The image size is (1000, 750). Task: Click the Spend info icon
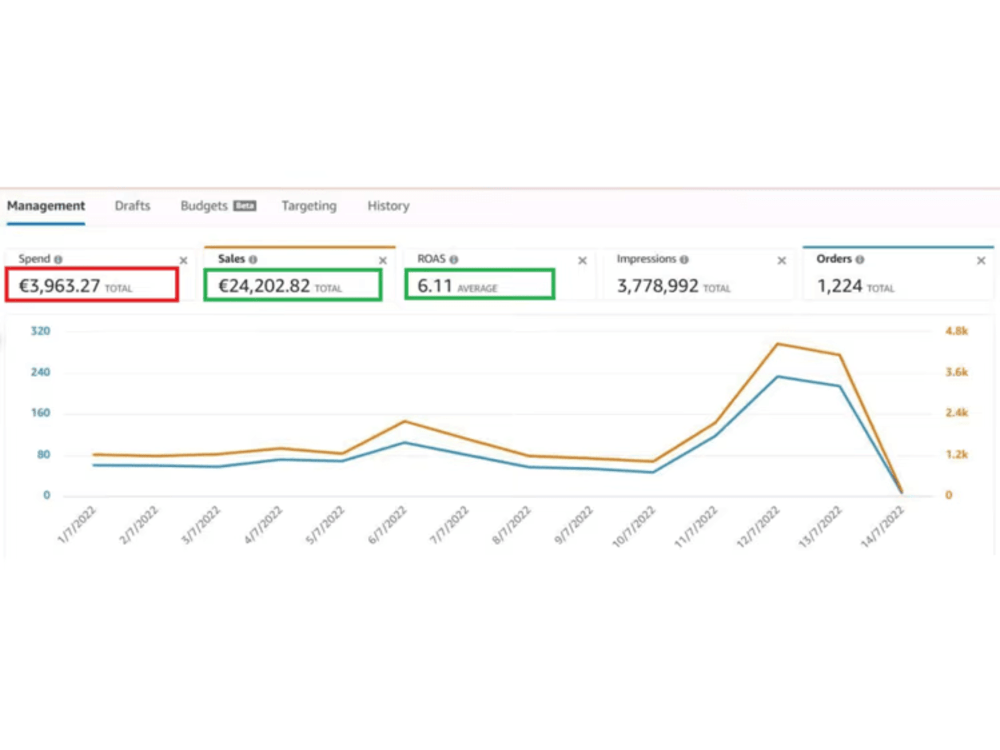click(58, 260)
